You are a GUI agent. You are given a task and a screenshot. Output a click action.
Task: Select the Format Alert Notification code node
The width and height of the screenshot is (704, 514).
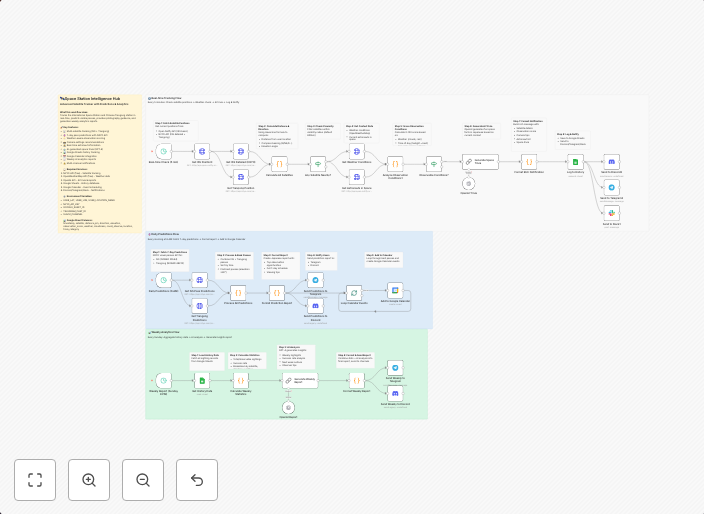[528, 162]
